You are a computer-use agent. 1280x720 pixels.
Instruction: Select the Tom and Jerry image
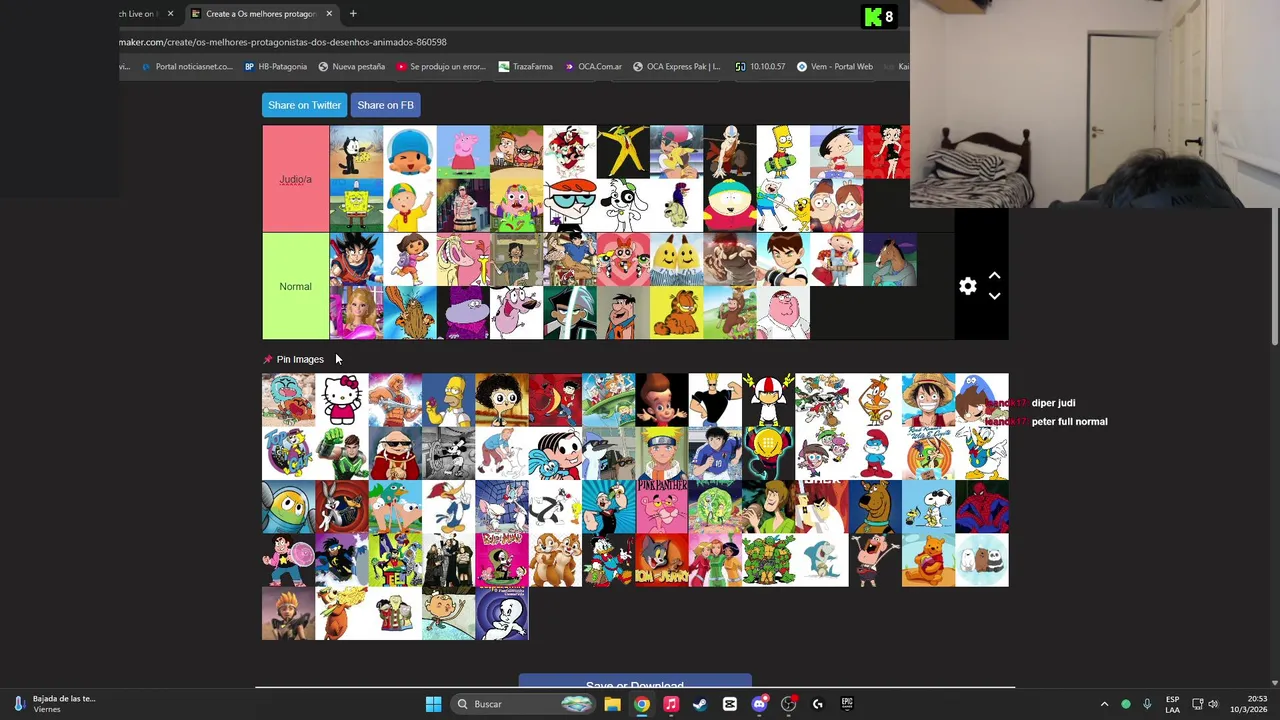point(662,560)
